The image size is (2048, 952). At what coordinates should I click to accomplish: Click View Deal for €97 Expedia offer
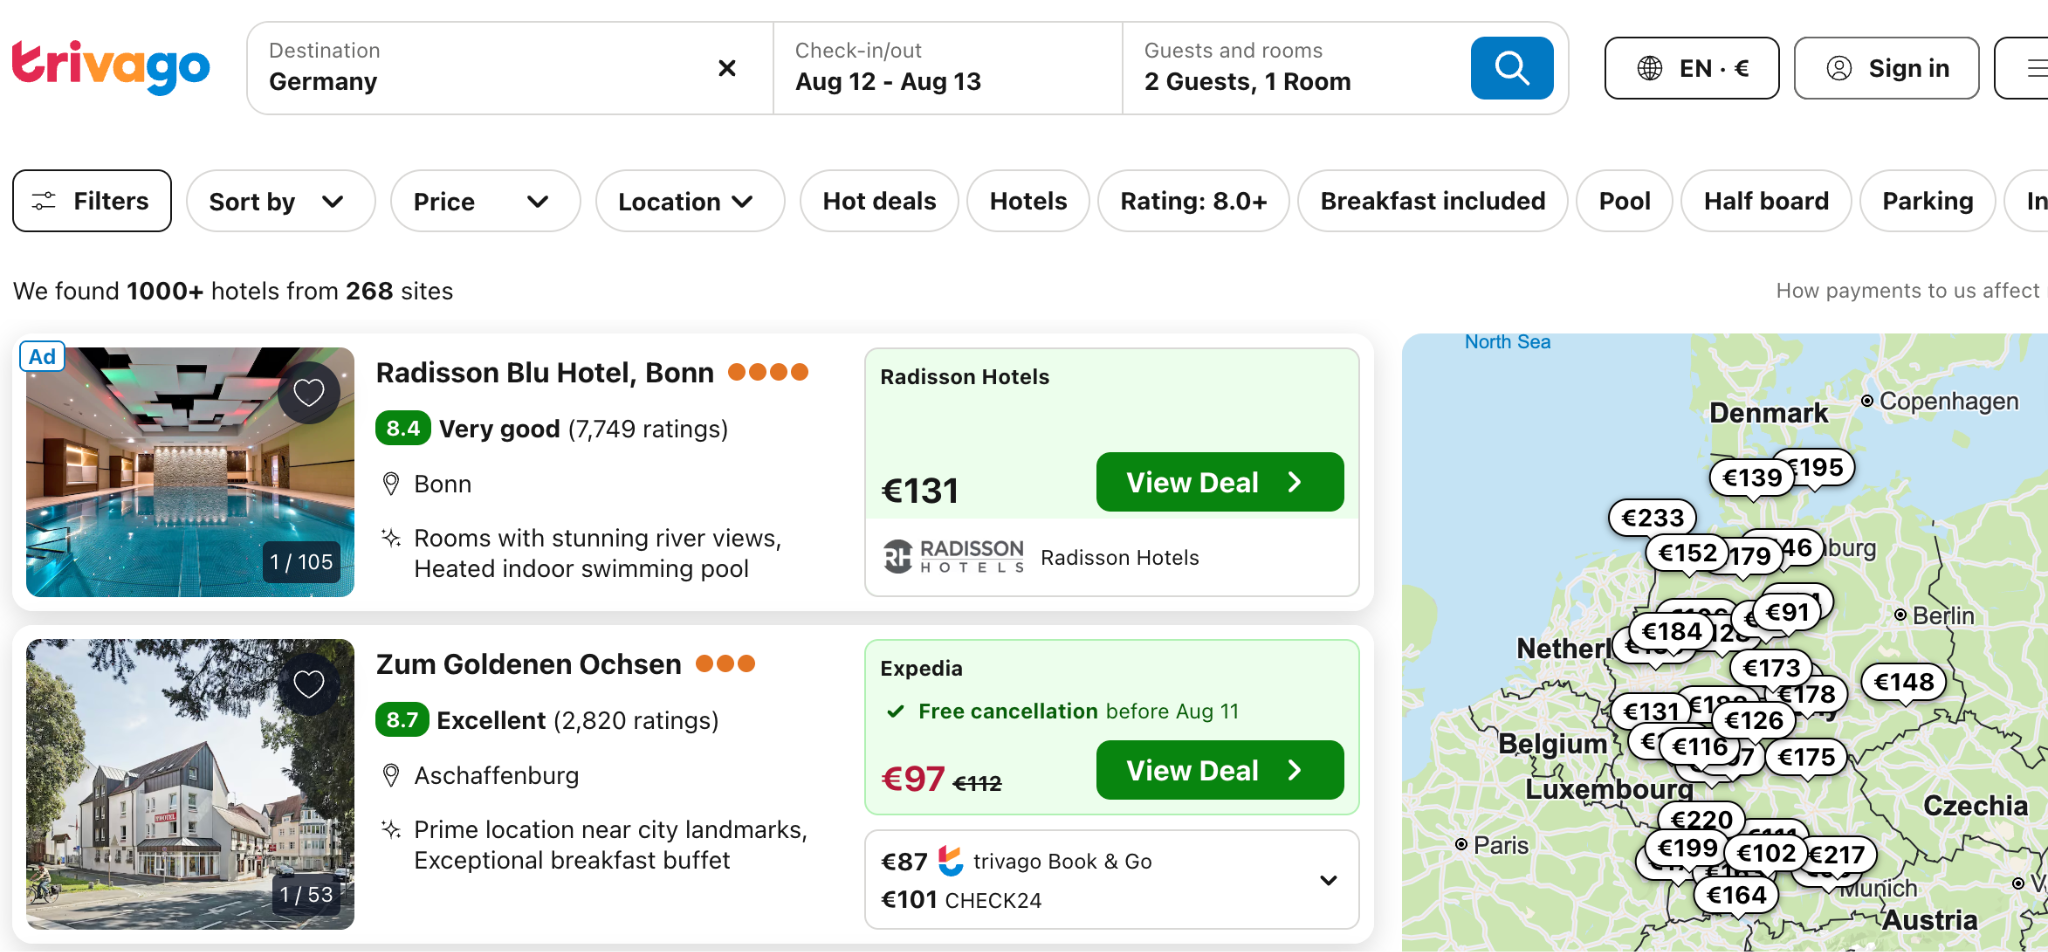[1219, 770]
